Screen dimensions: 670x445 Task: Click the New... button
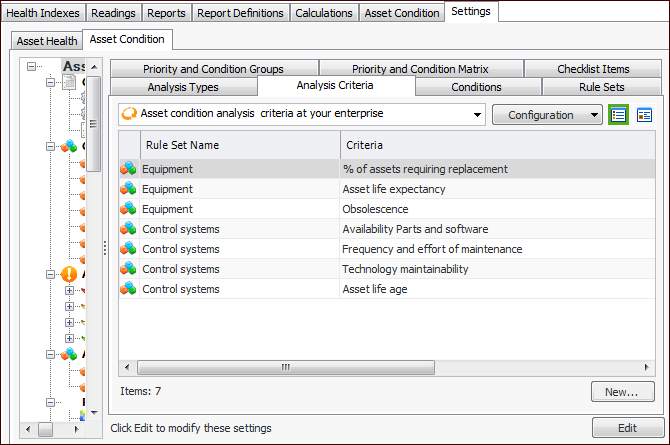[622, 392]
